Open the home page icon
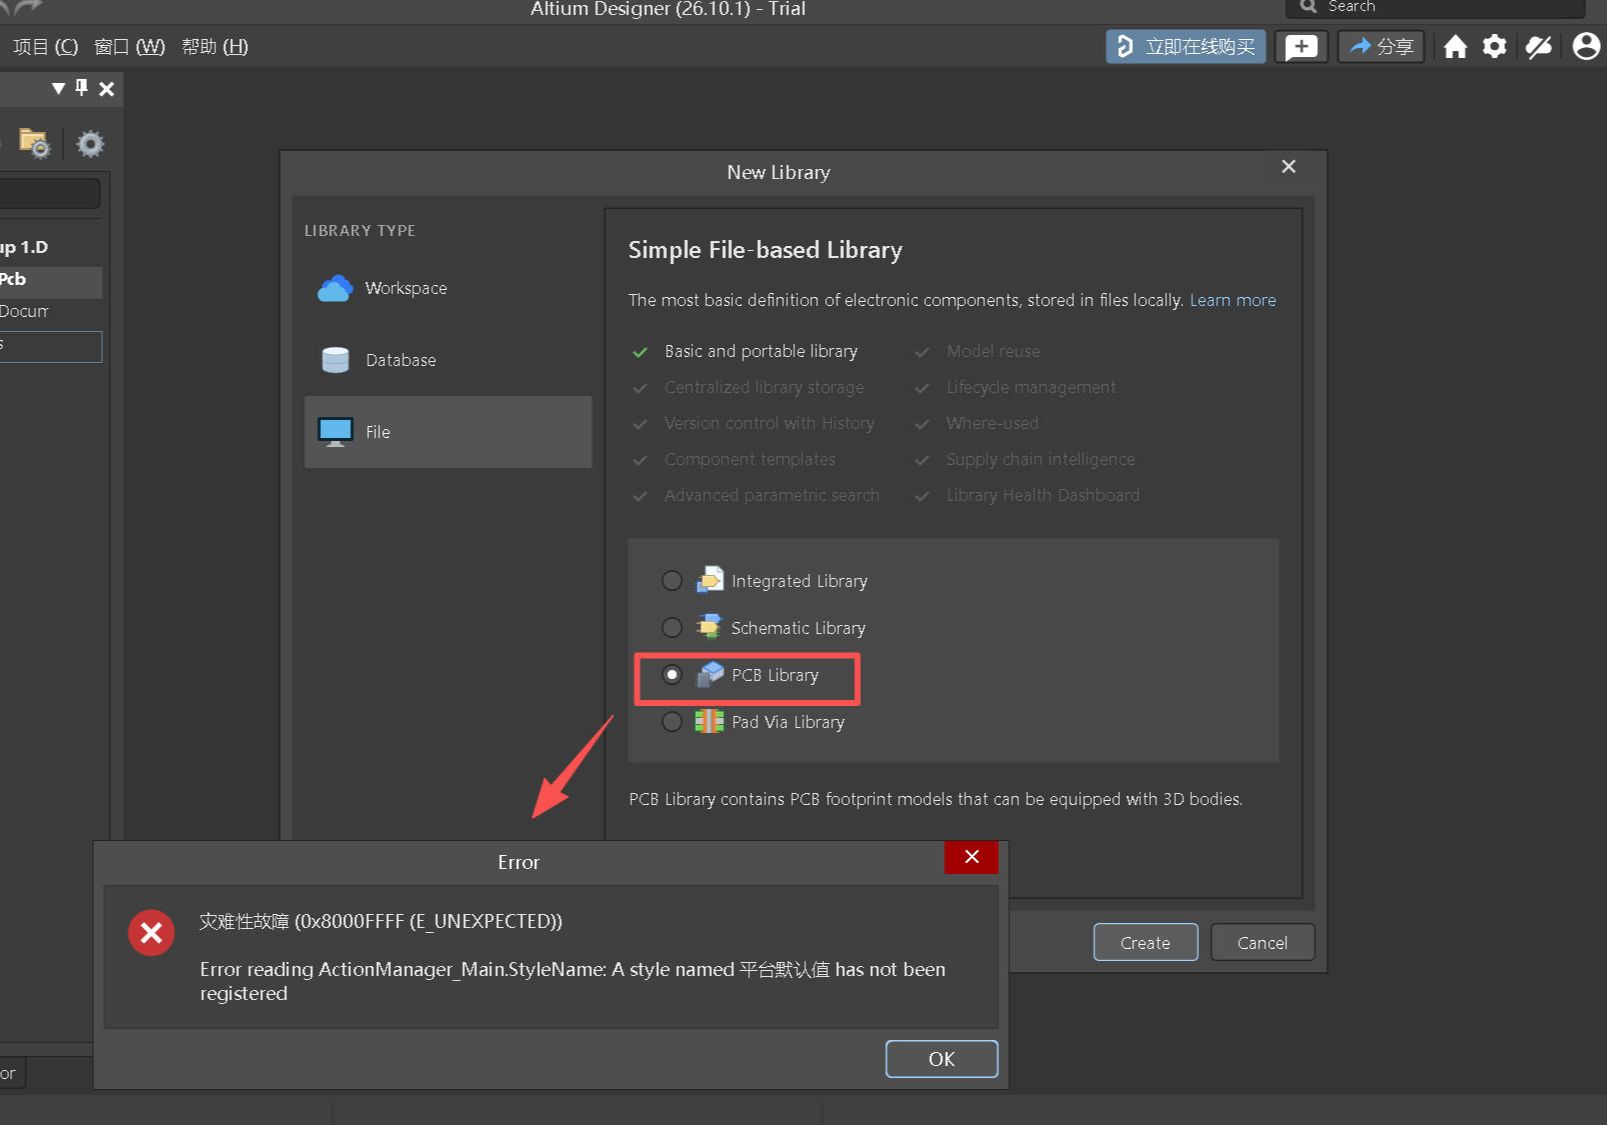The image size is (1607, 1125). click(1455, 47)
